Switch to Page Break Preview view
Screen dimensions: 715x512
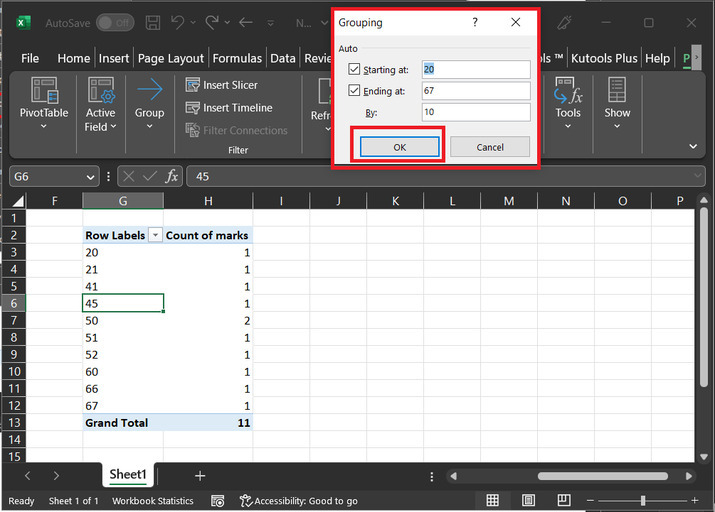(x=563, y=500)
